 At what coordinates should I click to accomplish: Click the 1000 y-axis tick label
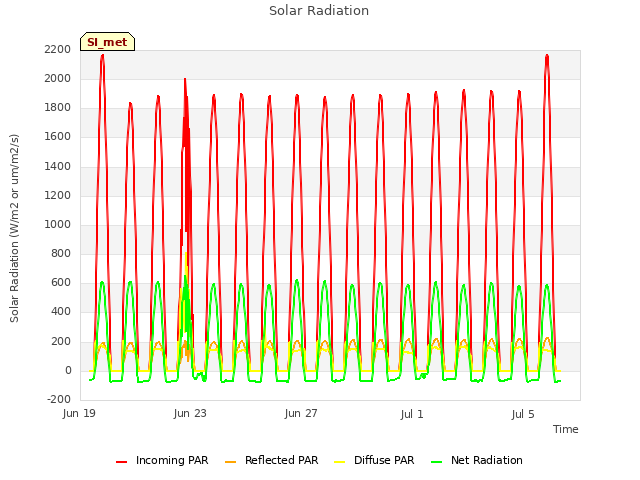[58, 225]
